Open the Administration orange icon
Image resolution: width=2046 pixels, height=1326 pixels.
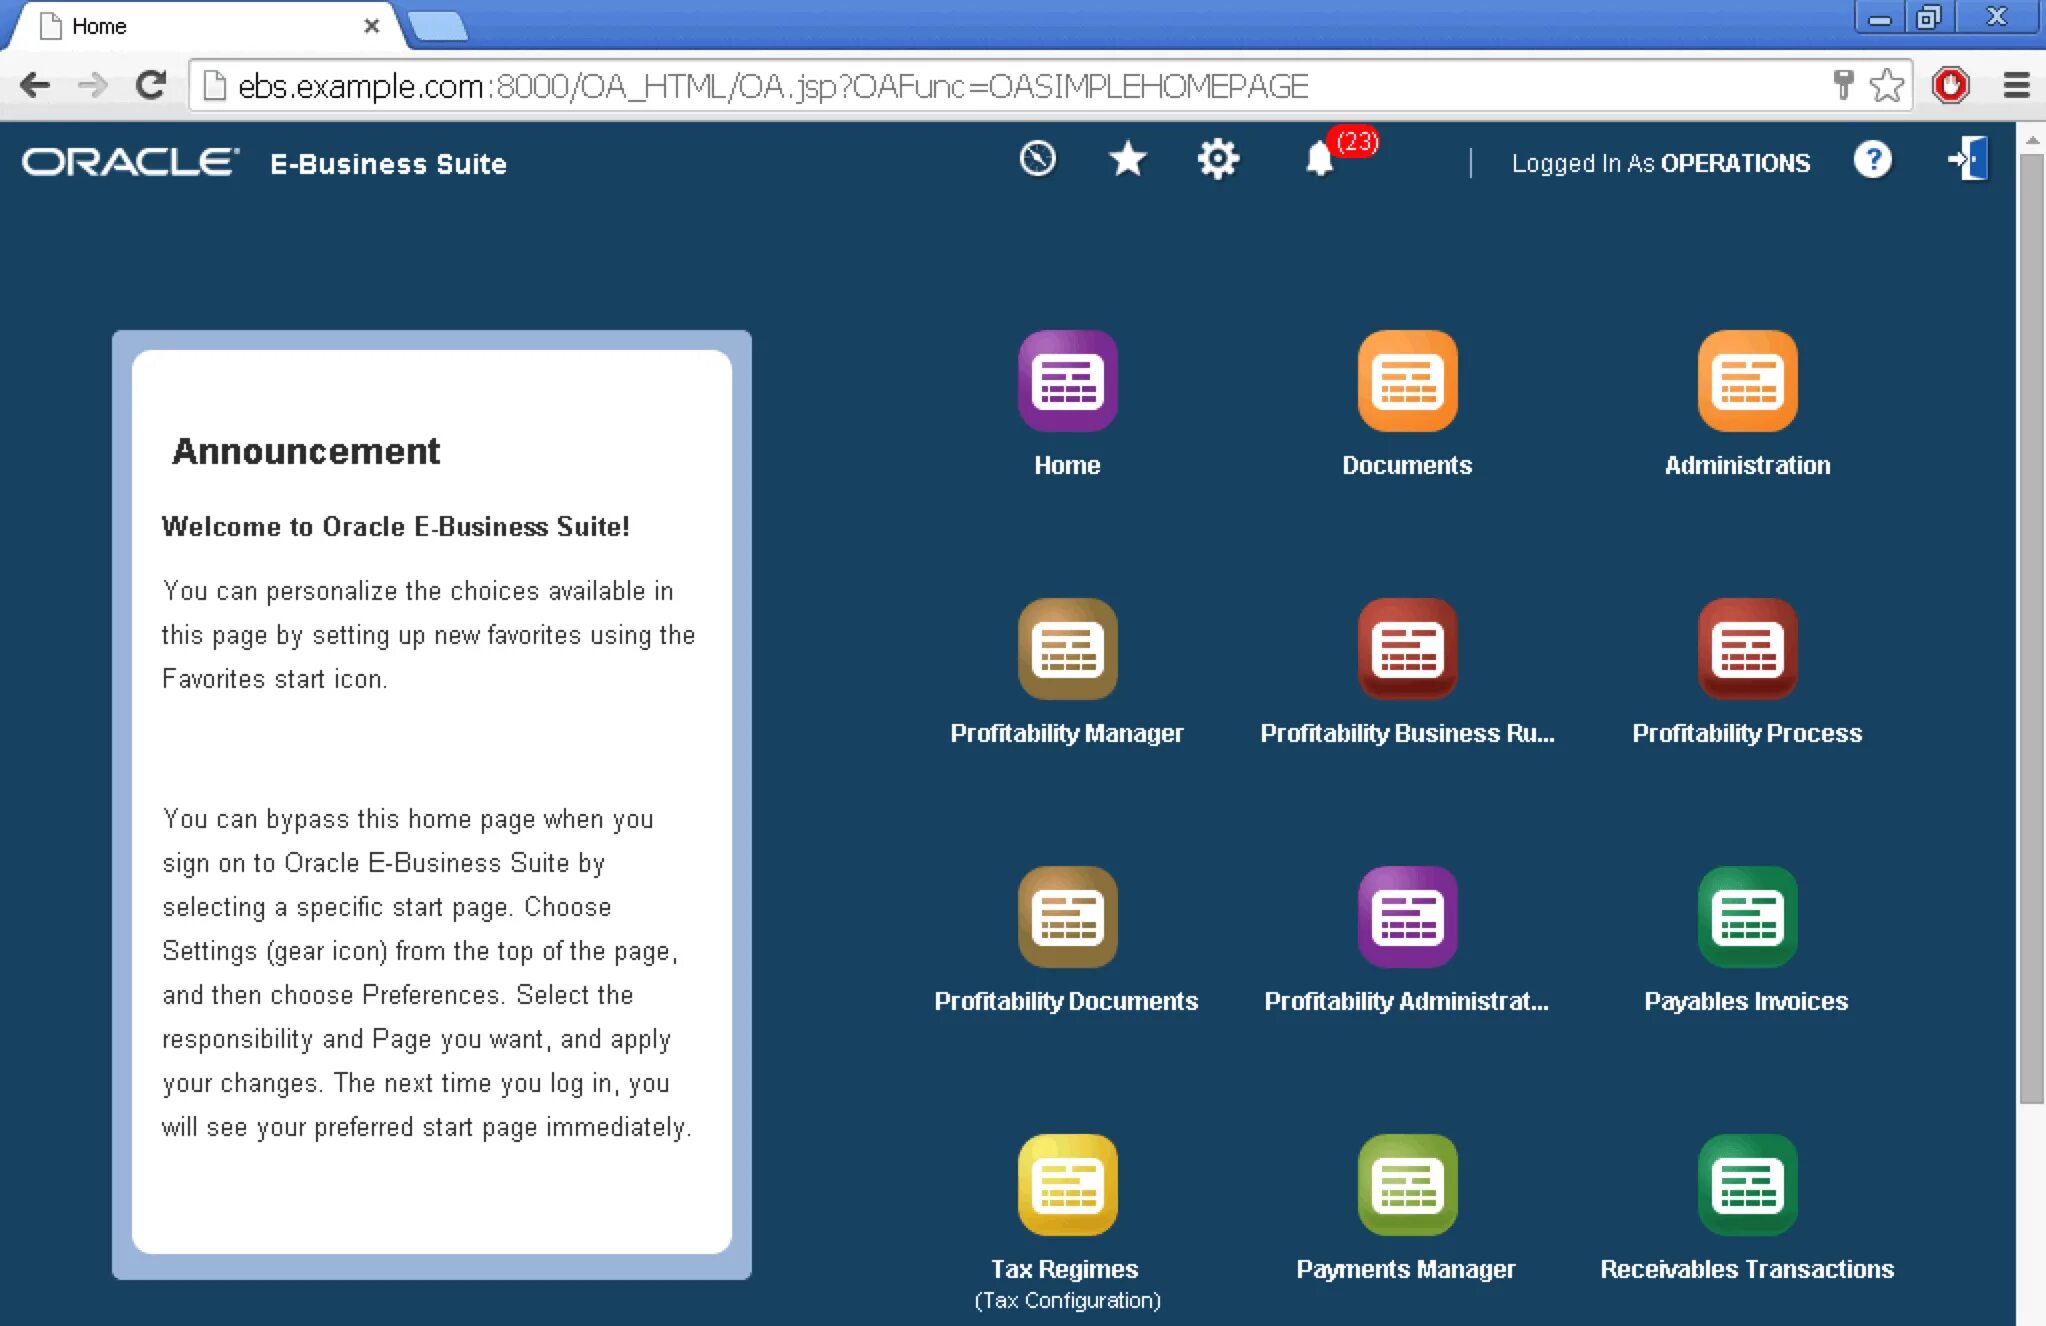[x=1746, y=381]
